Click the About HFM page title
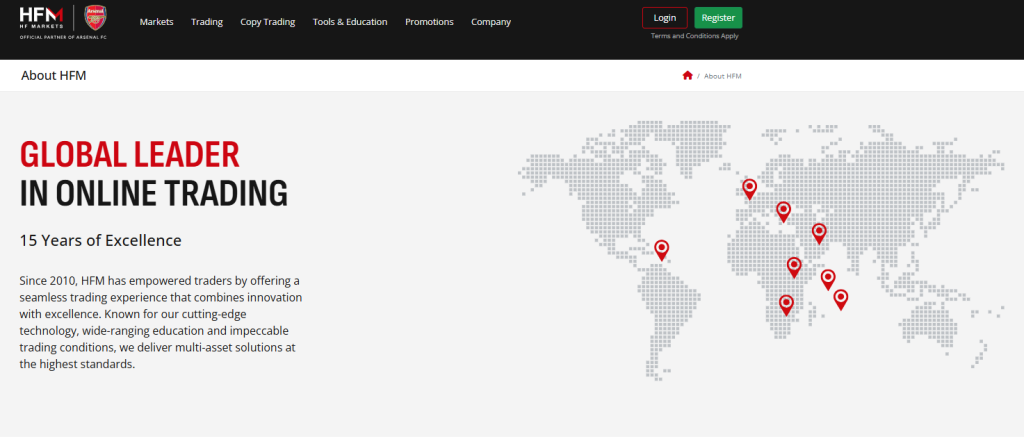 click(x=54, y=76)
